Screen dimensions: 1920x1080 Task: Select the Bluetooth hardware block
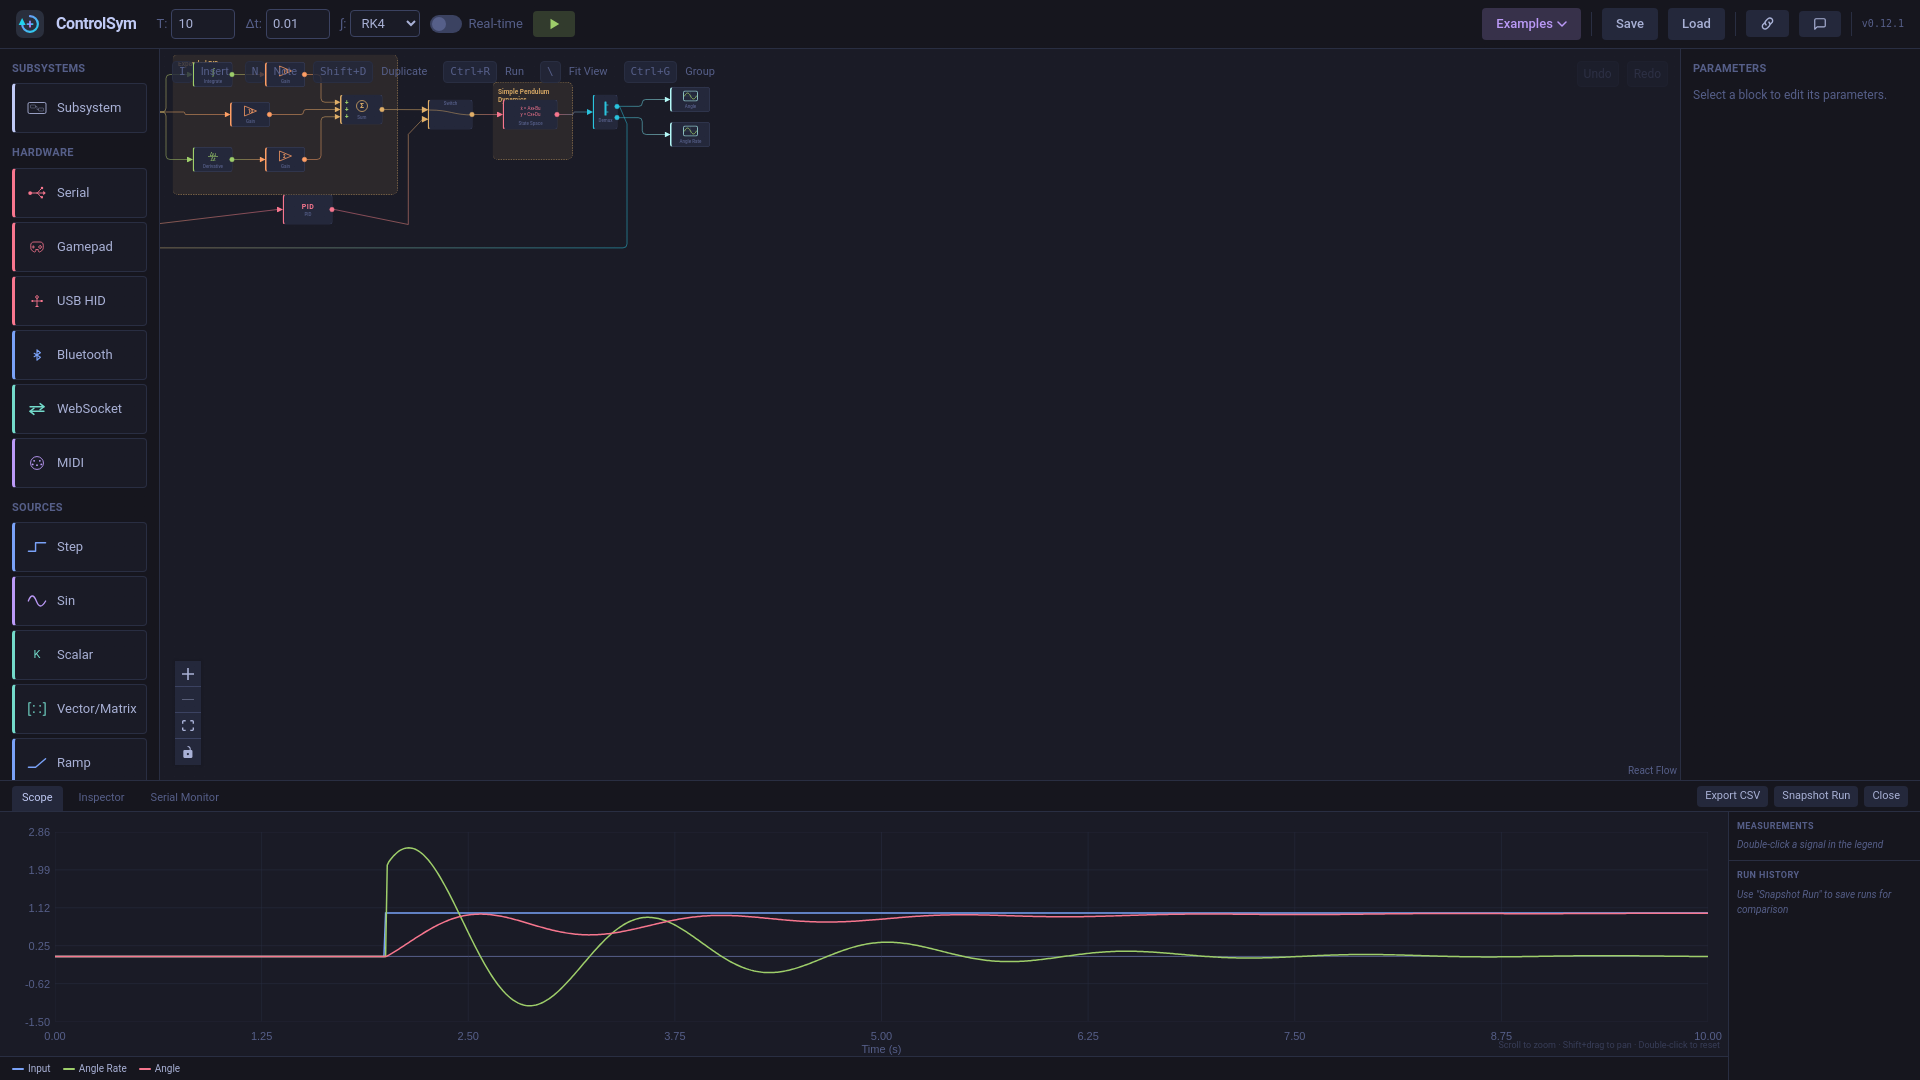80,355
